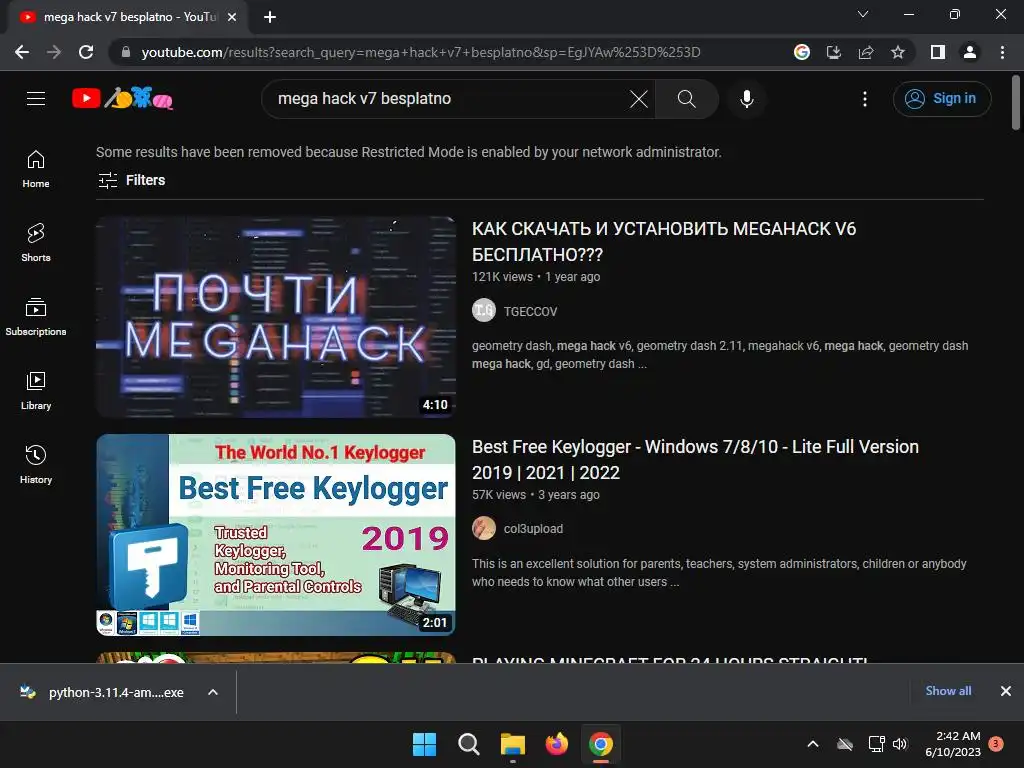
Task: Click the magnifier search button
Action: 686,99
